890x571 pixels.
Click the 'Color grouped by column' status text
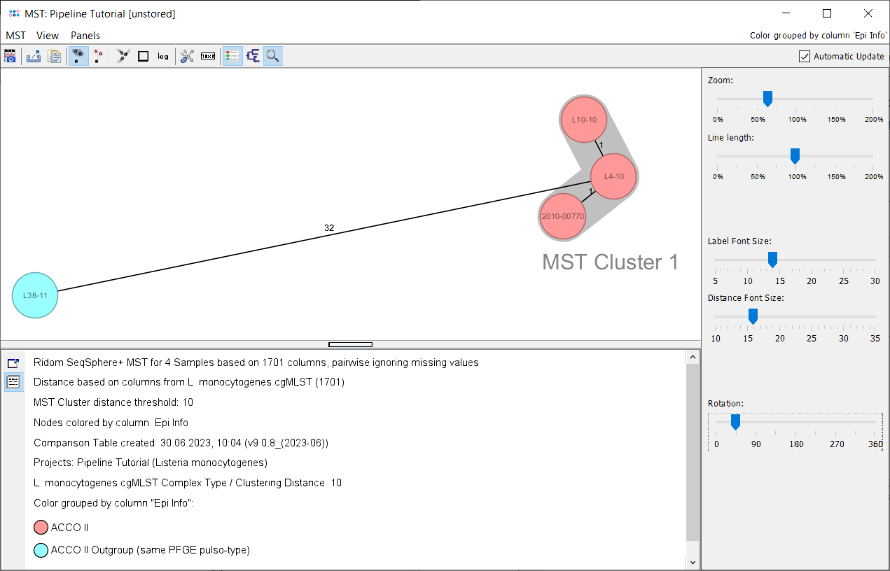tap(818, 35)
